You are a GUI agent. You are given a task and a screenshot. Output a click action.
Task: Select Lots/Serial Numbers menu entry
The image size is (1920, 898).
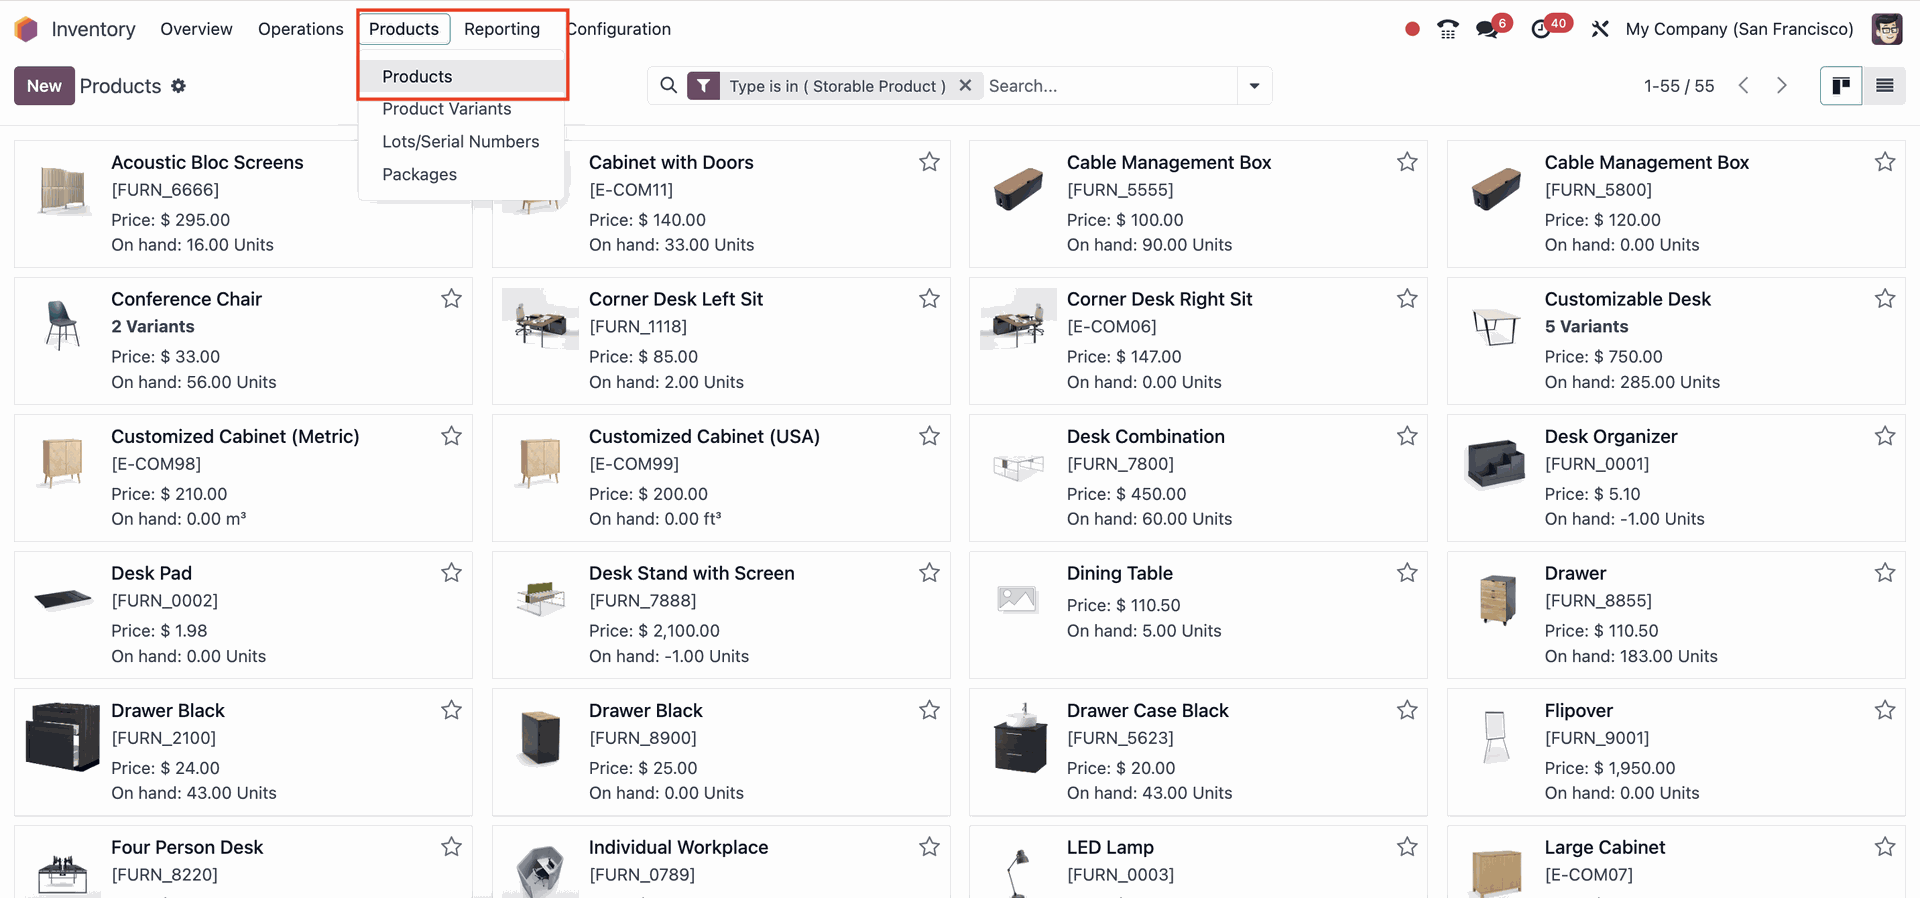[x=460, y=141]
